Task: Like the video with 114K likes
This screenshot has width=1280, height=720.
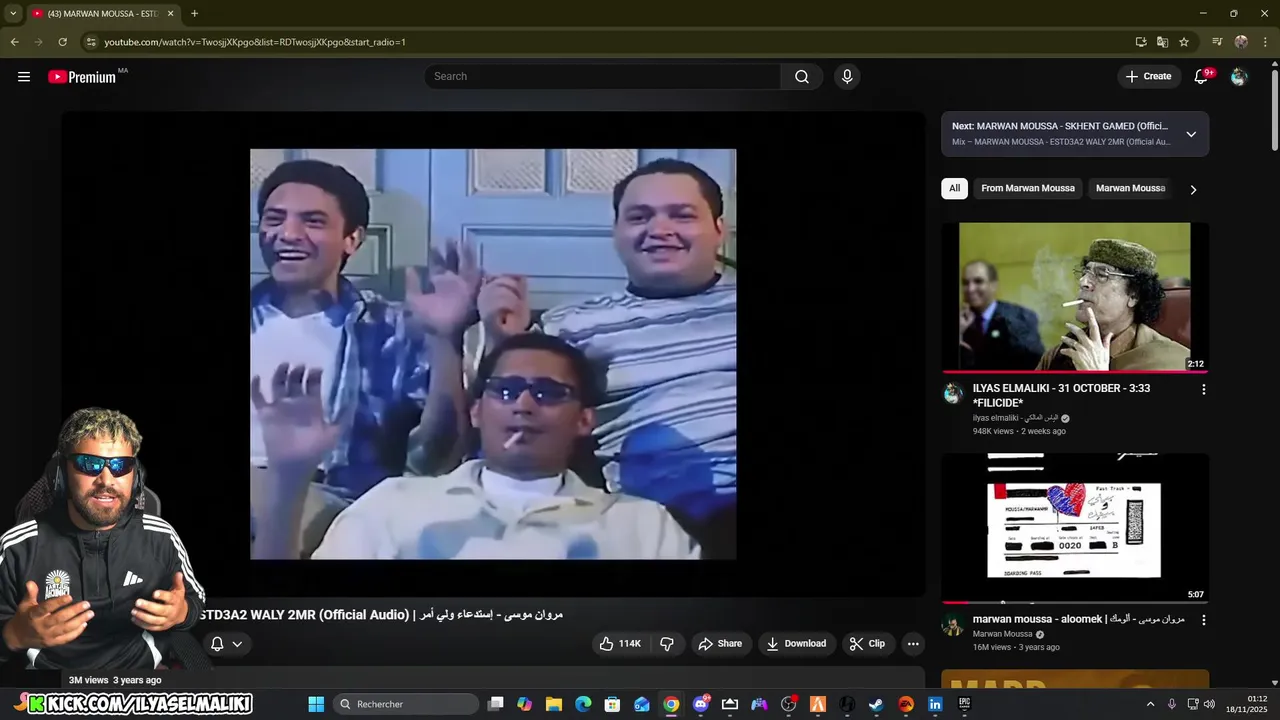Action: pyautogui.click(x=620, y=643)
